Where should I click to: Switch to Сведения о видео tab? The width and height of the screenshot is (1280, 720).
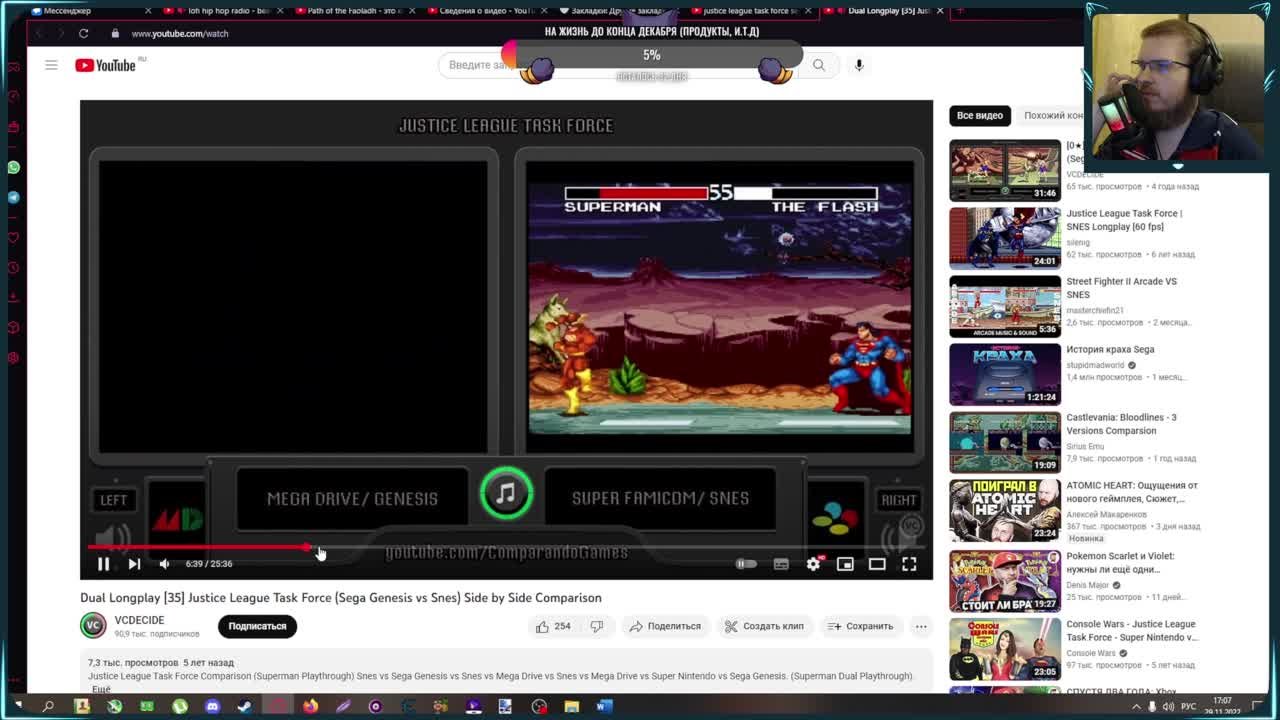tap(487, 11)
